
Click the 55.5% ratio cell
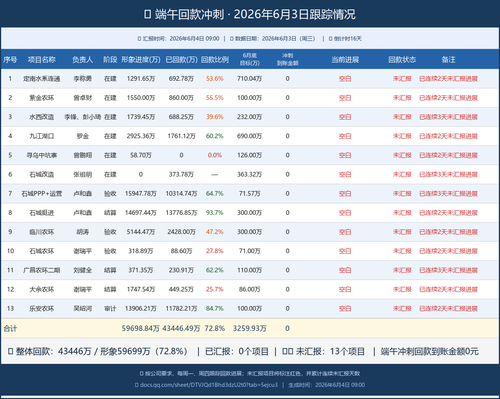click(x=215, y=98)
